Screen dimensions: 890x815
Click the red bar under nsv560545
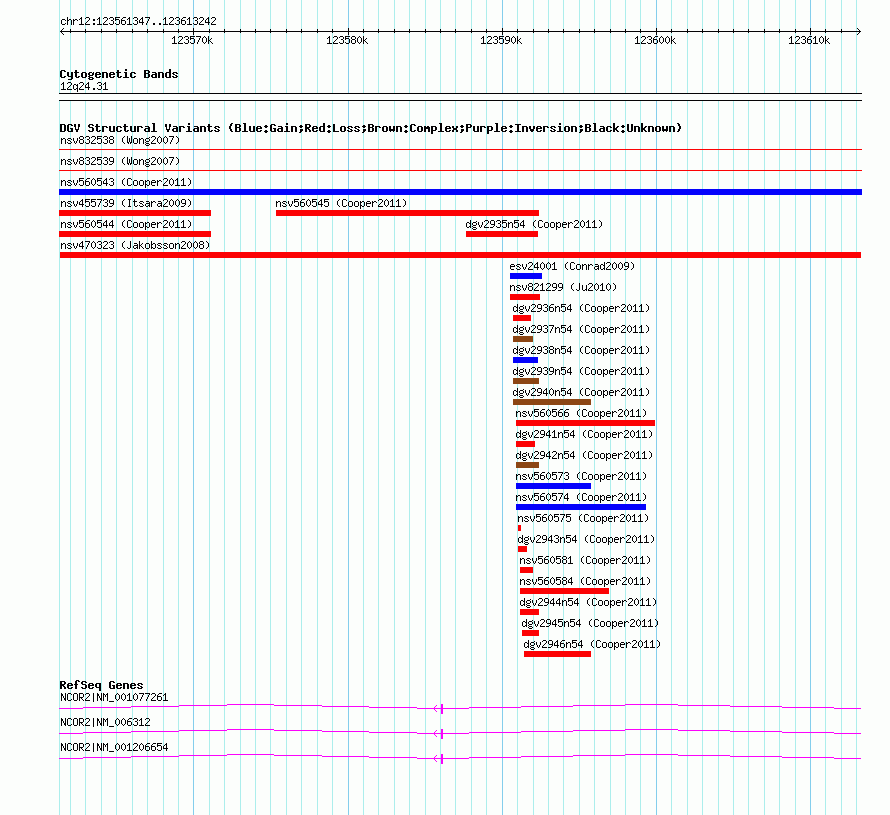coord(407,213)
